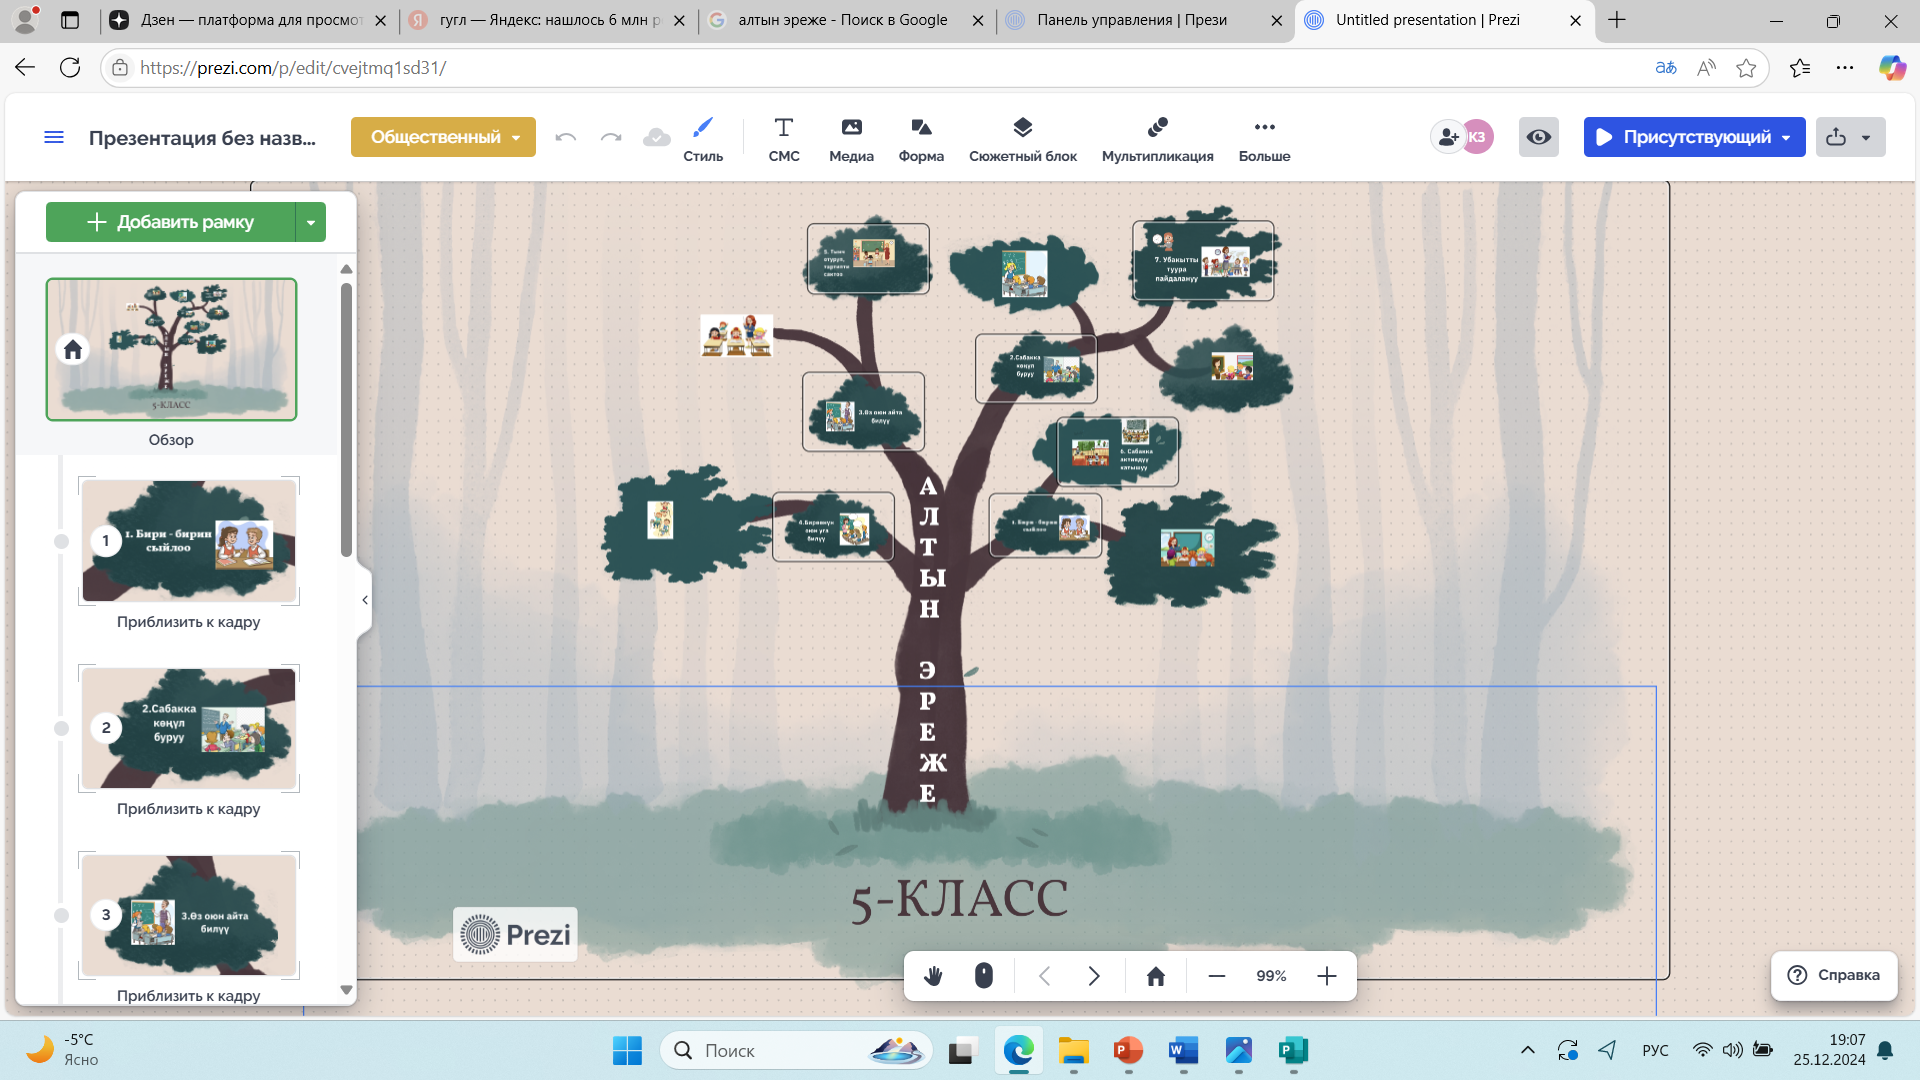Open the Общественный visibility dropdown
Image resolution: width=1920 pixels, height=1080 pixels.
(x=443, y=137)
